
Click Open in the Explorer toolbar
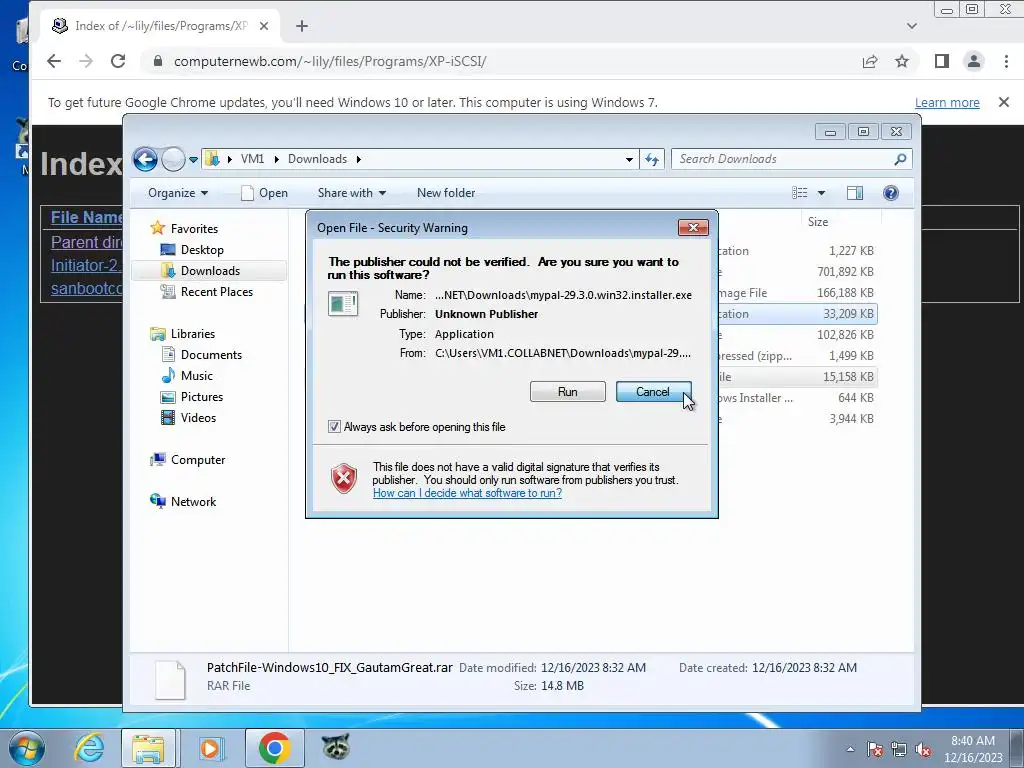tap(264, 193)
